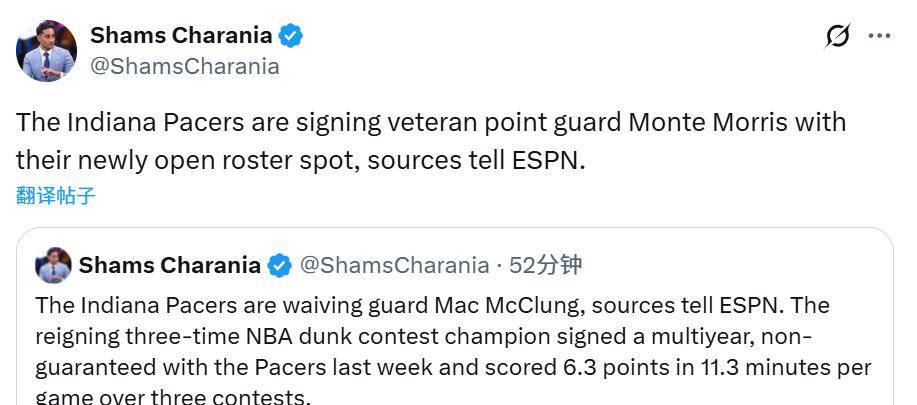Open the three-dot more options menu
The image size is (917, 405).
(x=879, y=36)
